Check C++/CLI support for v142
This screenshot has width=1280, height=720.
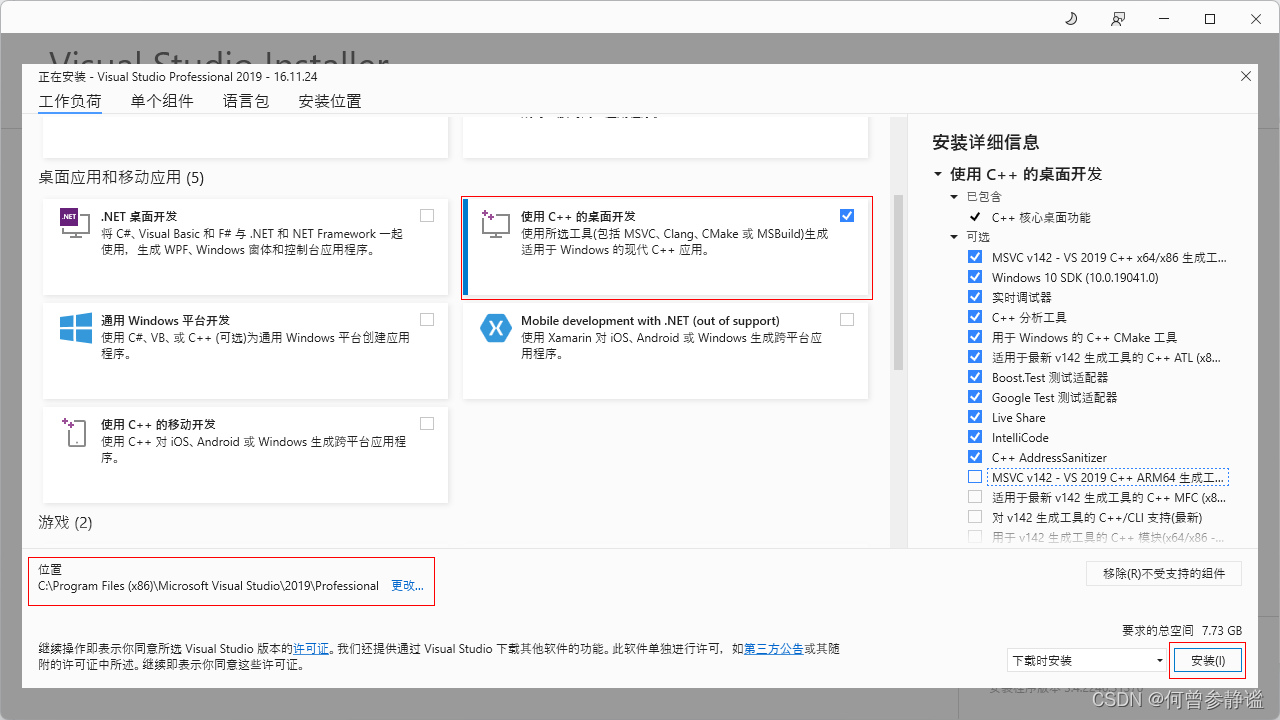point(975,517)
